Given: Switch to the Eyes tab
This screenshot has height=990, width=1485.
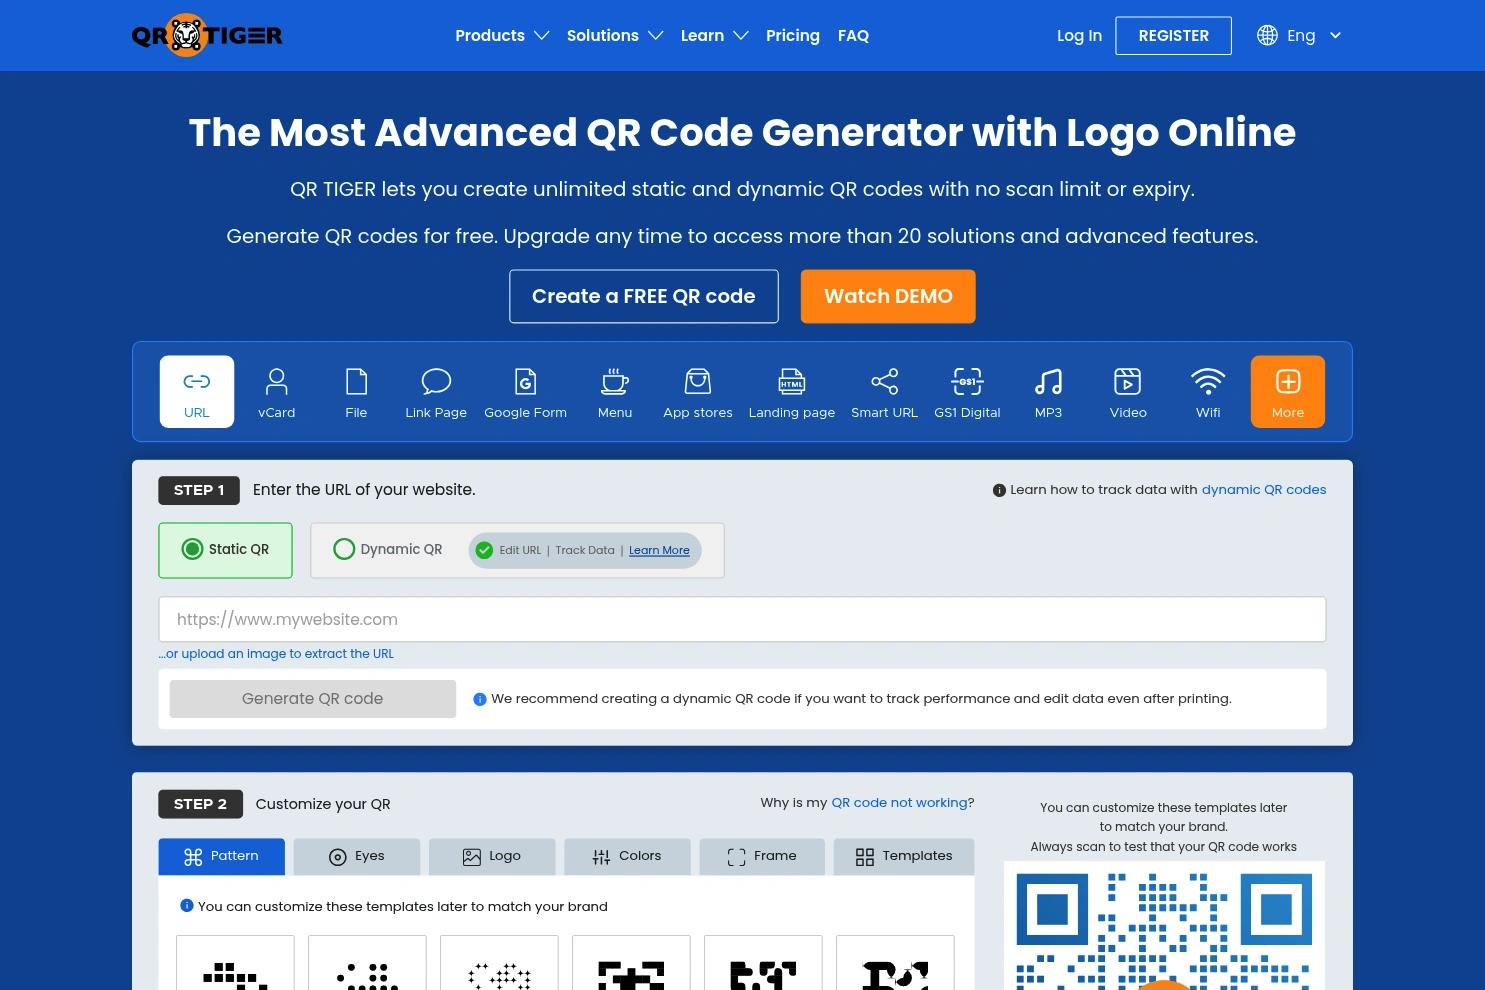Looking at the screenshot, I should 357,856.
